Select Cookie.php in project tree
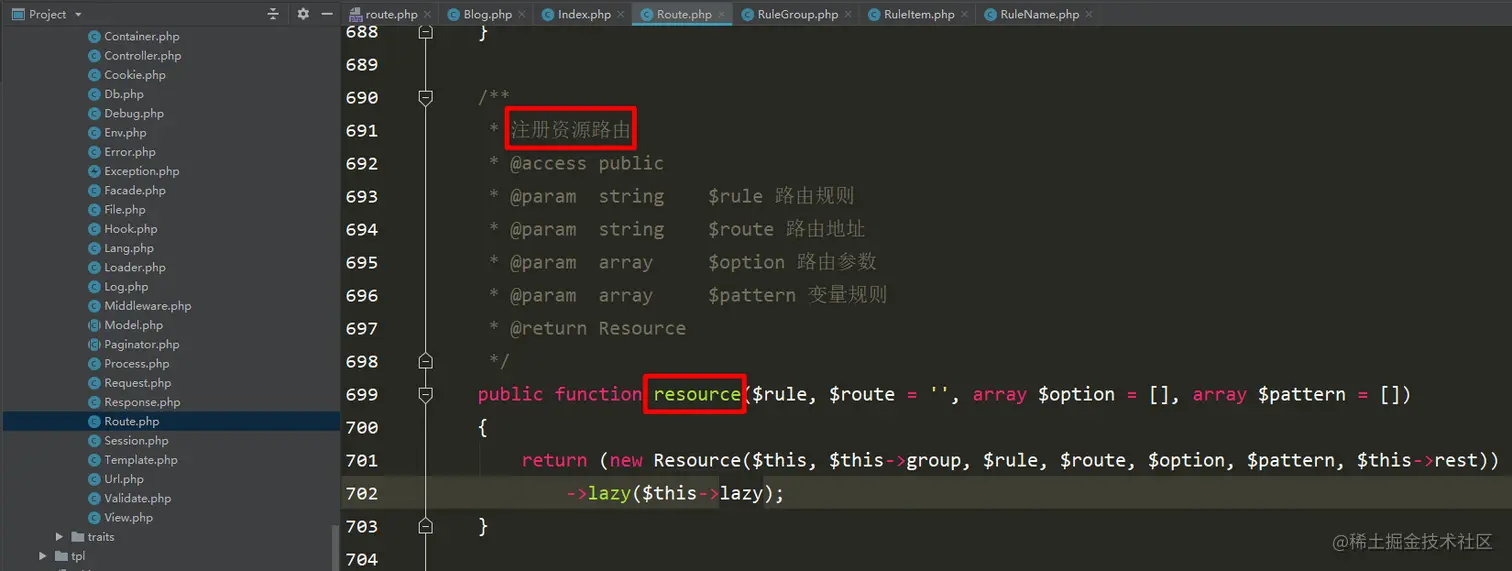Viewport: 1512px width, 571px height. (x=134, y=75)
